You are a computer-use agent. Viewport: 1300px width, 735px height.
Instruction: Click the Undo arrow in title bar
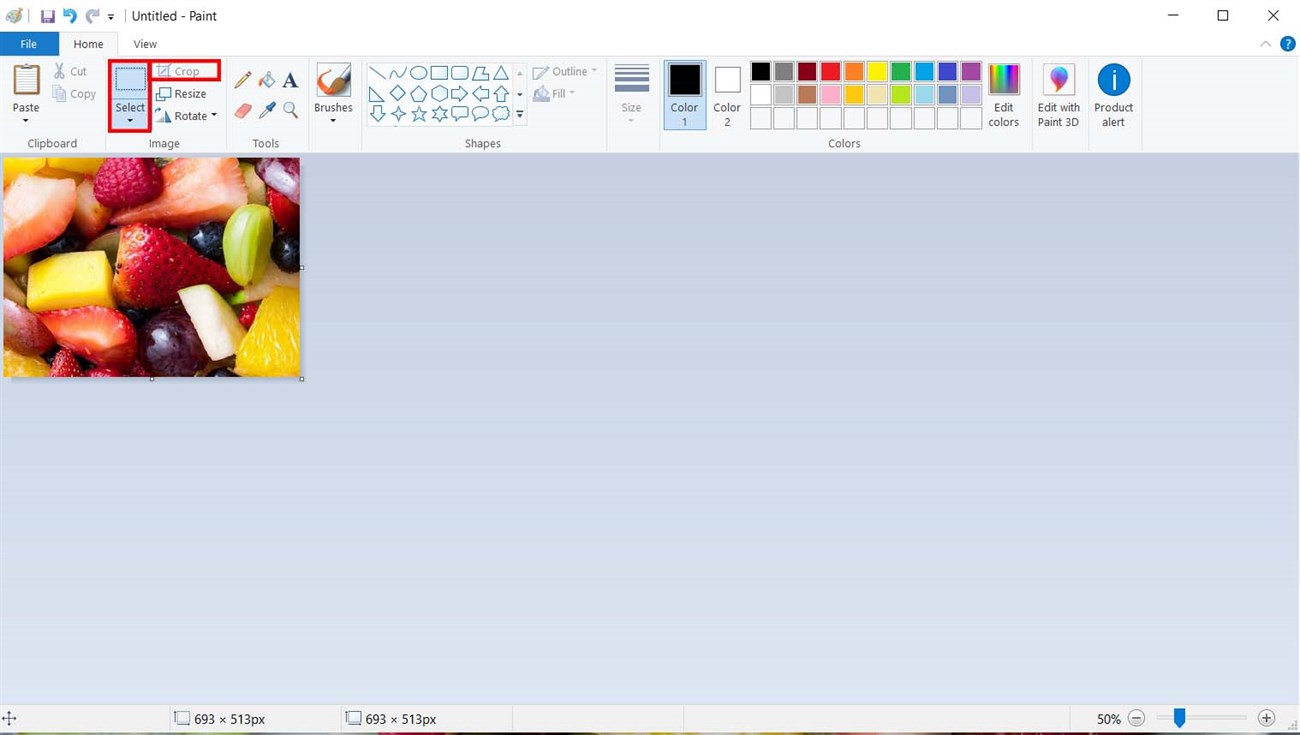pos(69,16)
